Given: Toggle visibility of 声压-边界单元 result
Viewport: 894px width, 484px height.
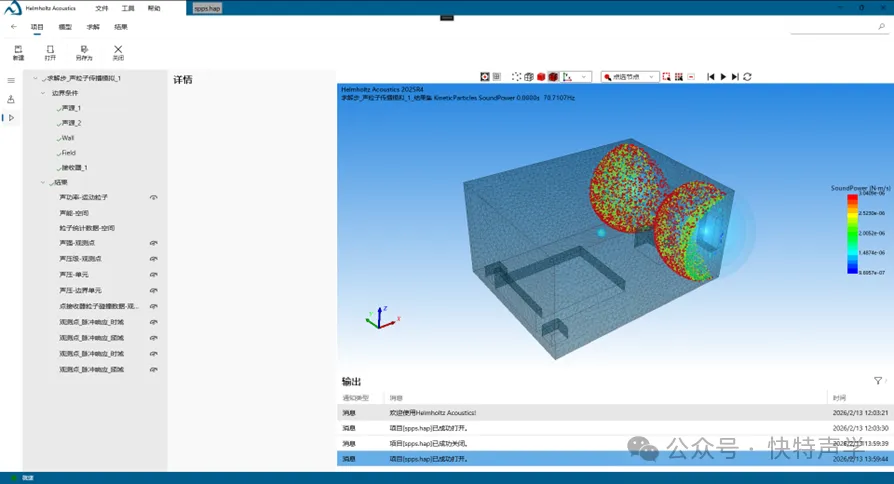Looking at the screenshot, I should [153, 290].
